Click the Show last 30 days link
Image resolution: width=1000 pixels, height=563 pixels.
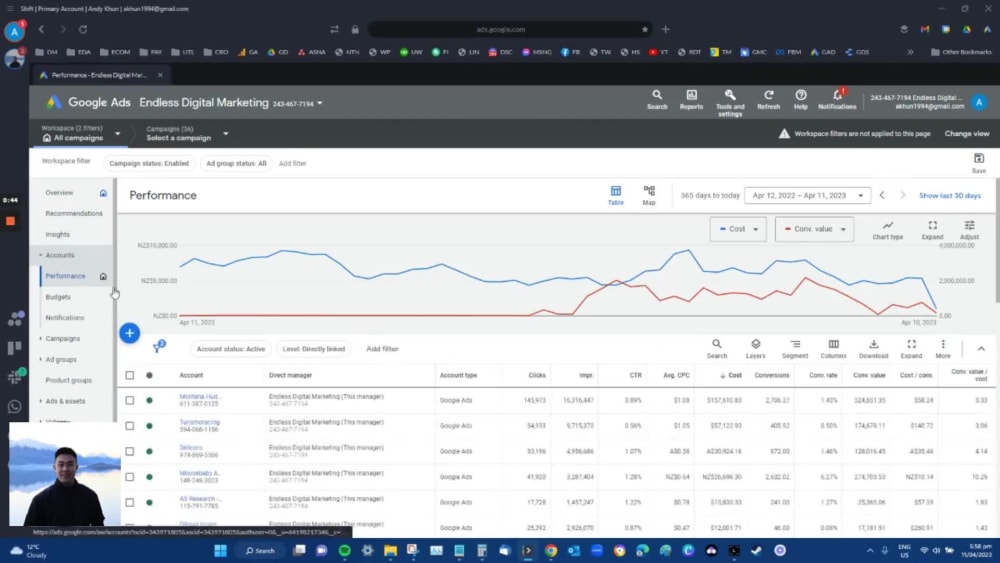coord(950,195)
